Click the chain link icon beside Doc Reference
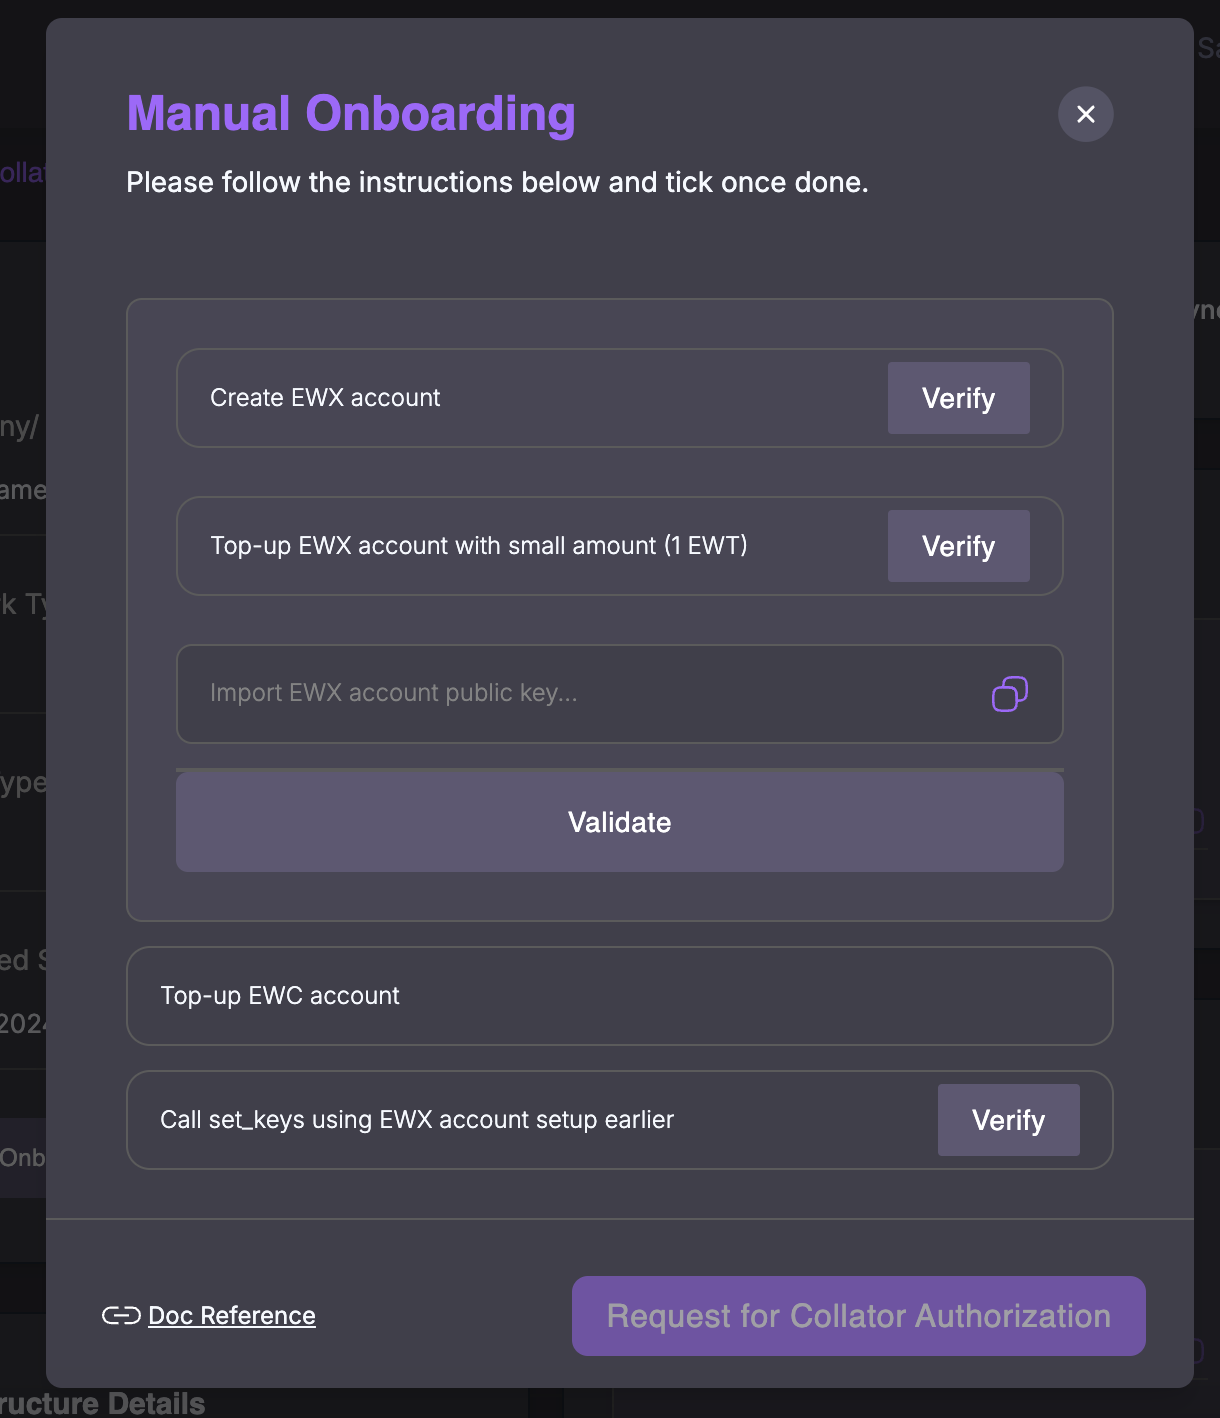 click(121, 1315)
